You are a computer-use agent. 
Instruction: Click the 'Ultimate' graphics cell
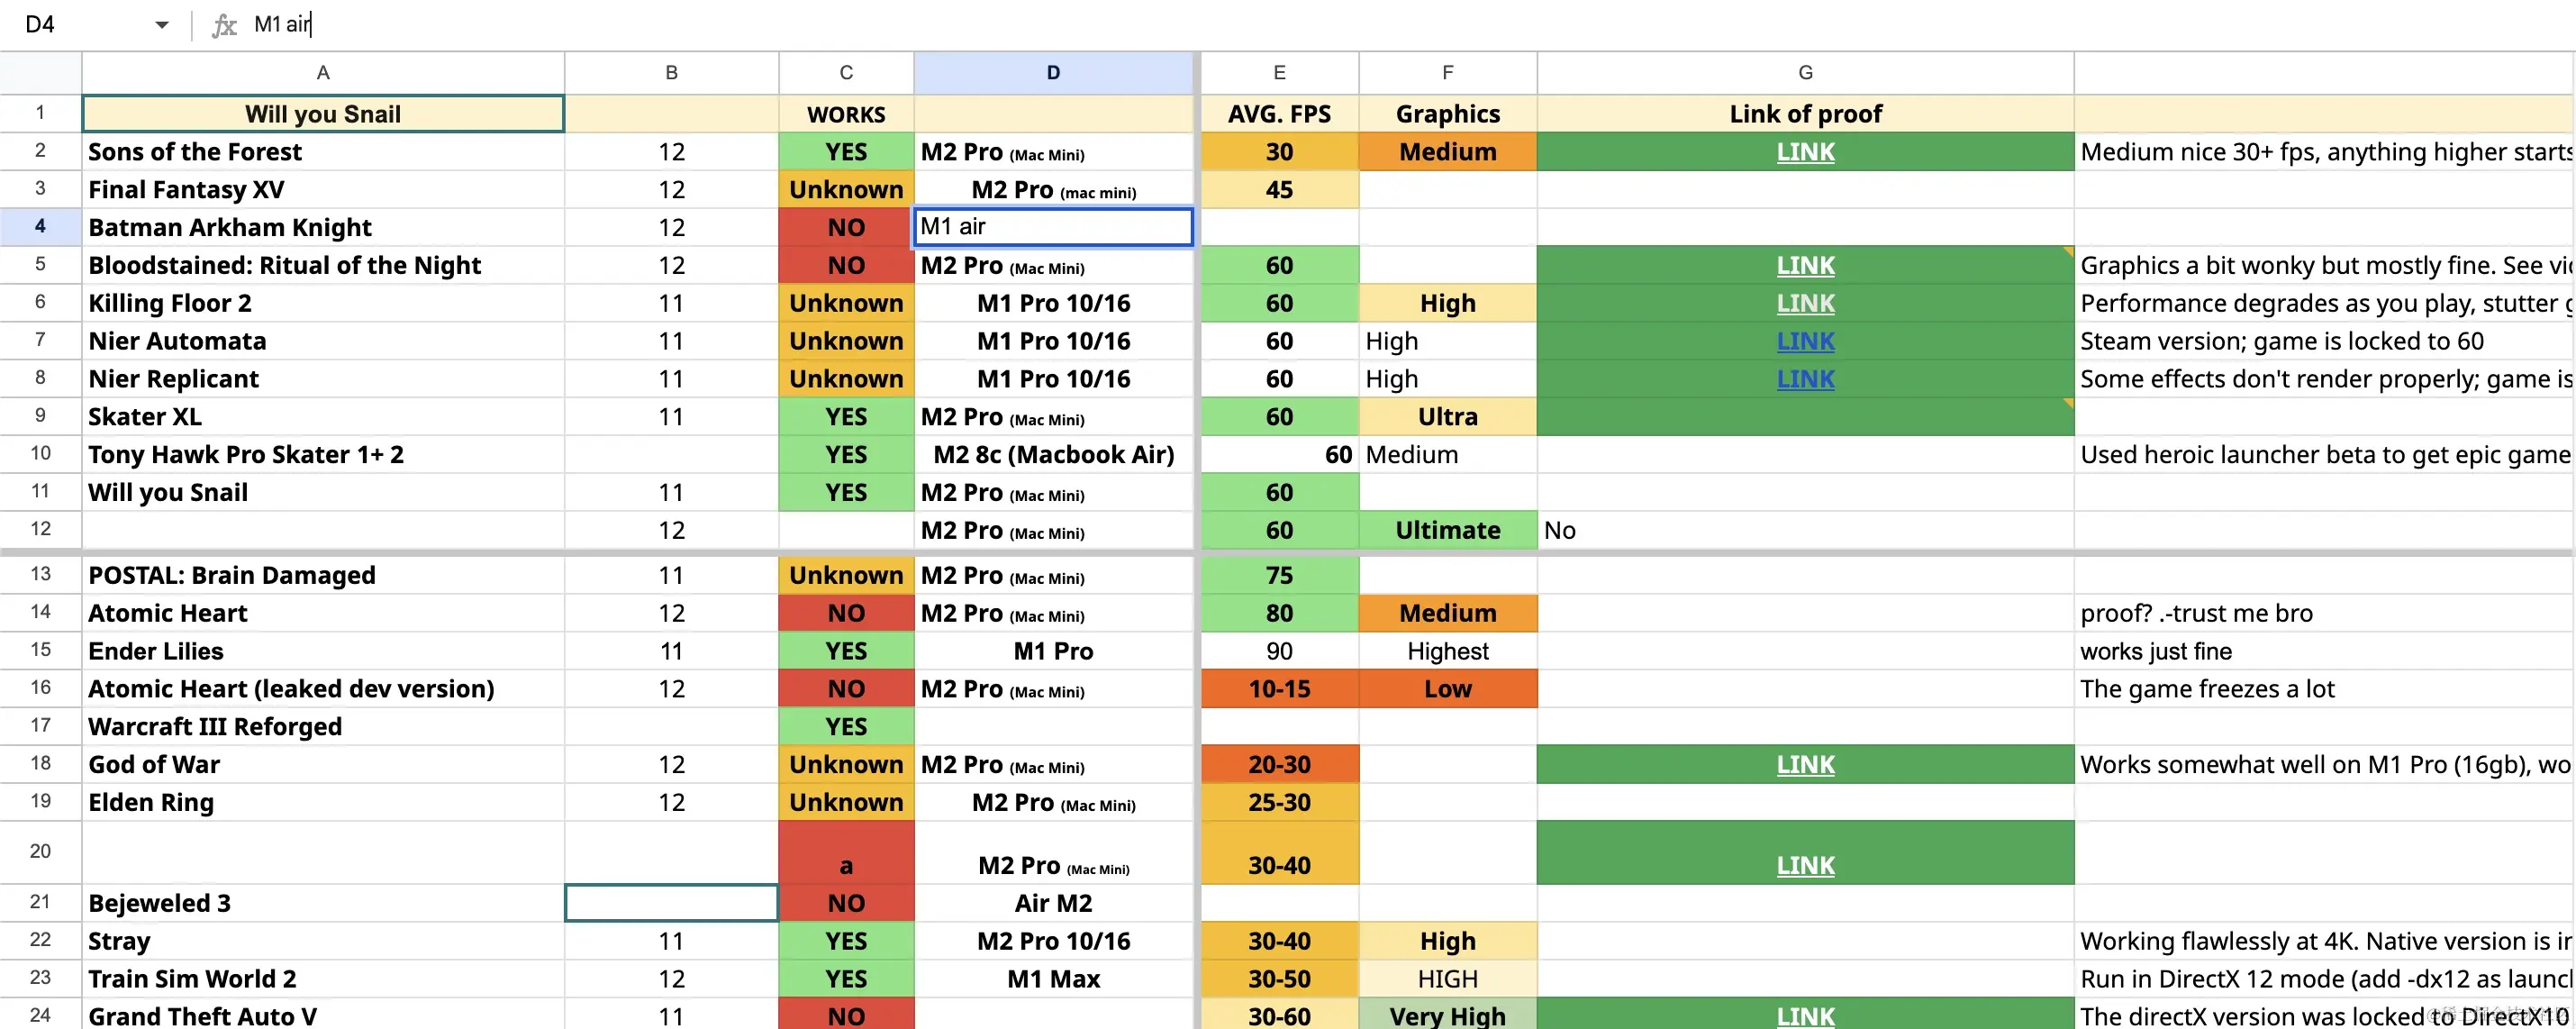1447,530
